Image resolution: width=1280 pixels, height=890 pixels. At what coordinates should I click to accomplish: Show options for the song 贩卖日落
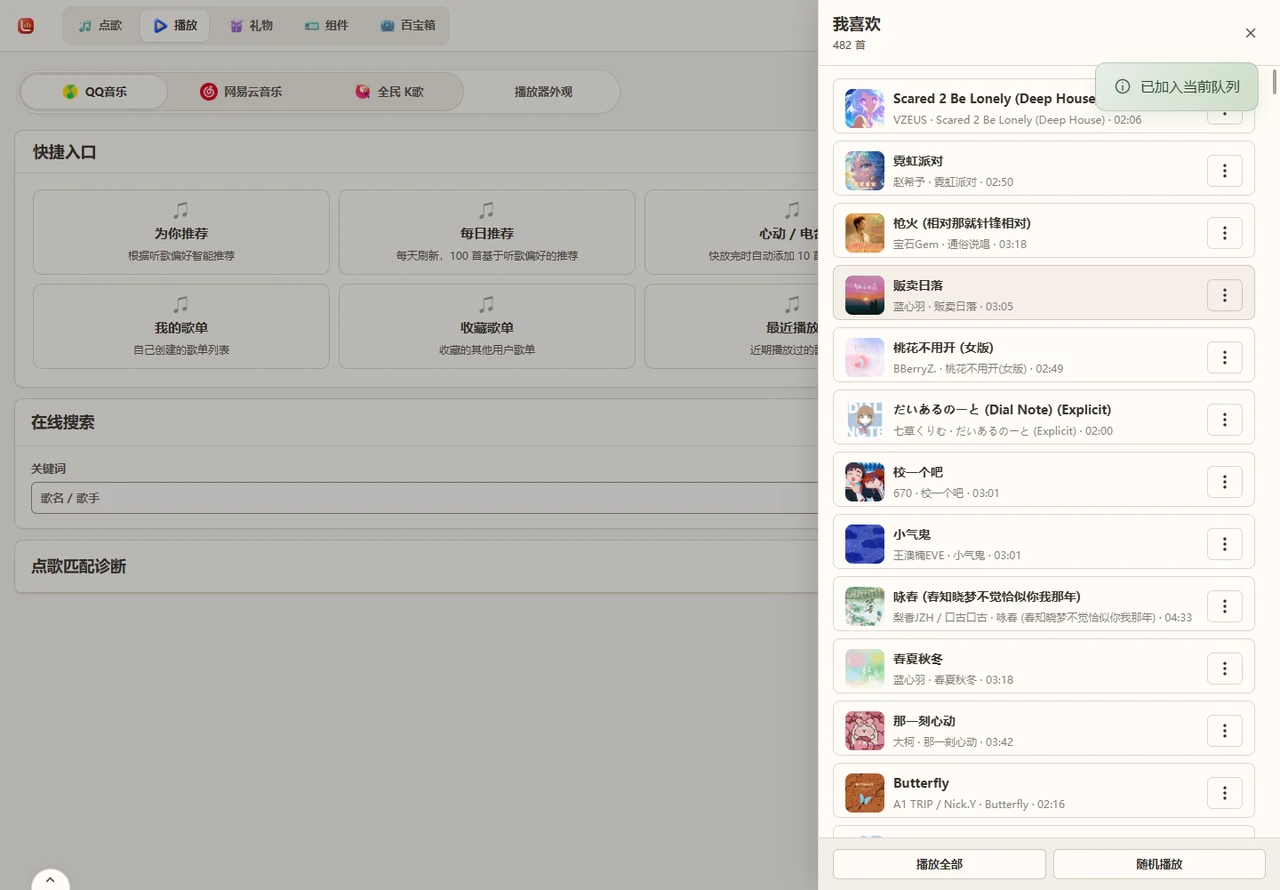coord(1224,295)
